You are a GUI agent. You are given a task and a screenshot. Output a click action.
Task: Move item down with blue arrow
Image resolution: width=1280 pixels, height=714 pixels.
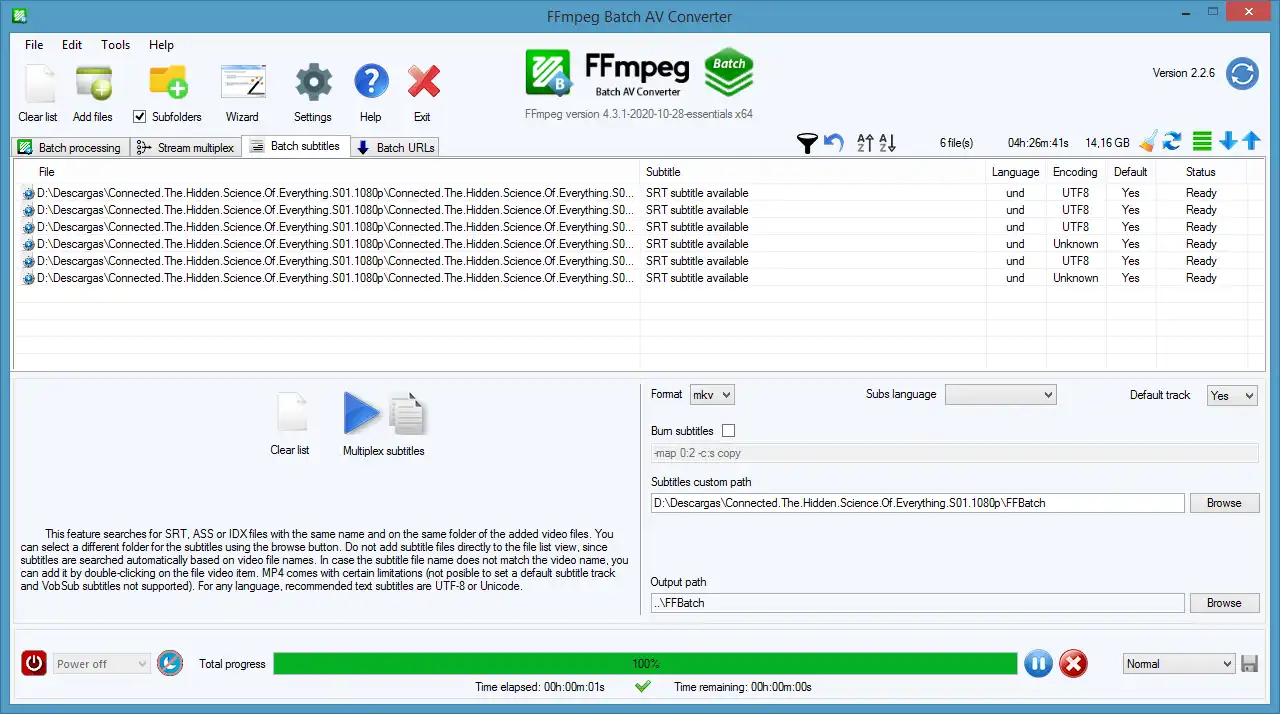coord(1228,142)
